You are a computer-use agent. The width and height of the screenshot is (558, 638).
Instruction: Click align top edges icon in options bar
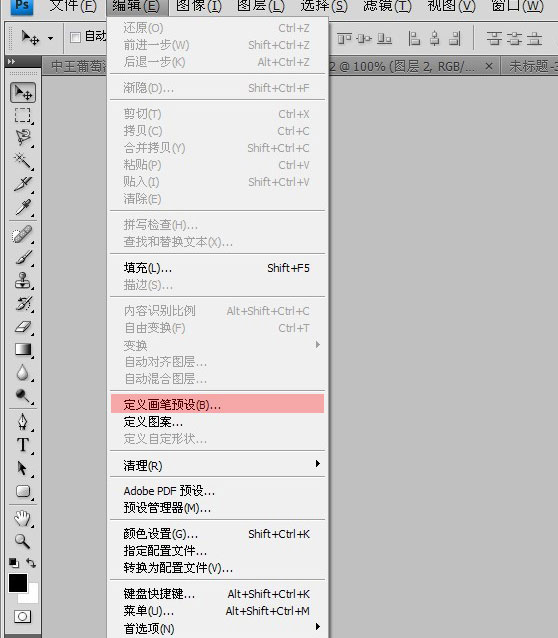(x=344, y=39)
